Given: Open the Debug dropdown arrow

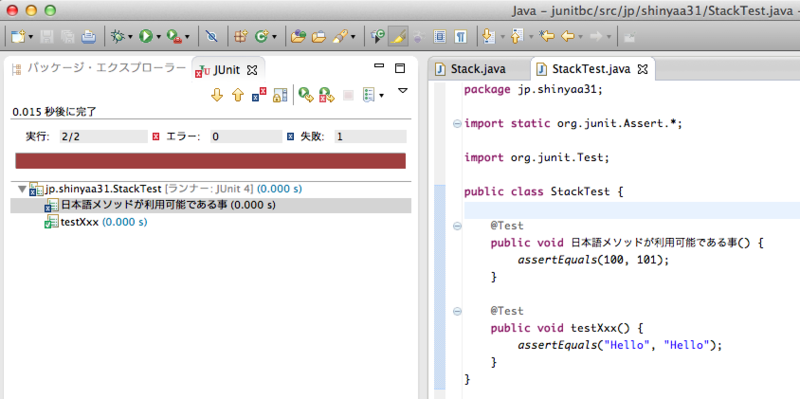Looking at the screenshot, I should point(130,37).
